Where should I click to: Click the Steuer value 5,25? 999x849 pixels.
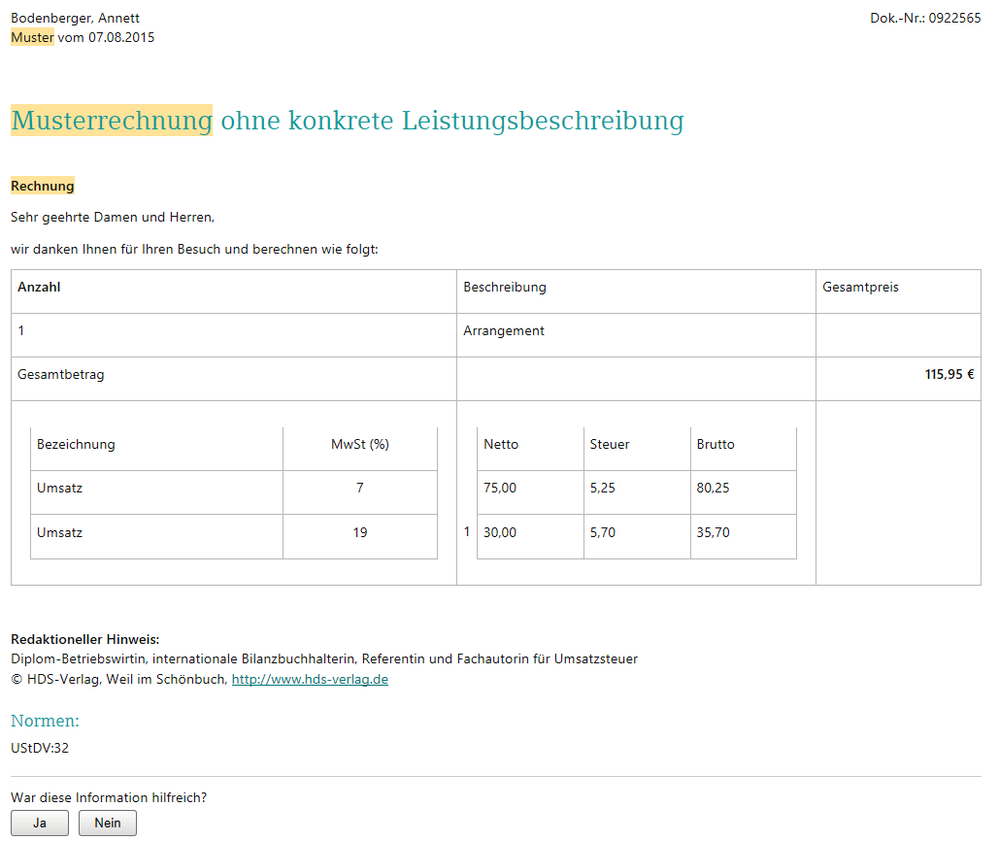pyautogui.click(x=603, y=488)
